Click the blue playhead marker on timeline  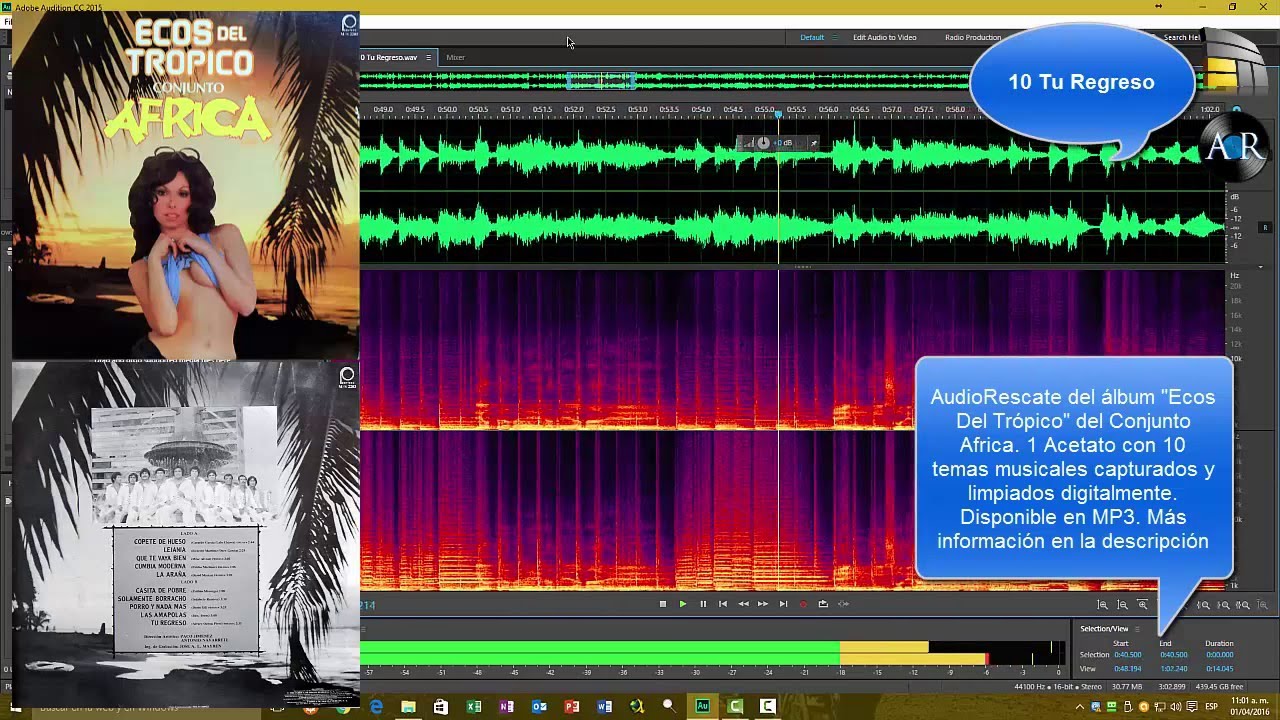pyautogui.click(x=778, y=113)
